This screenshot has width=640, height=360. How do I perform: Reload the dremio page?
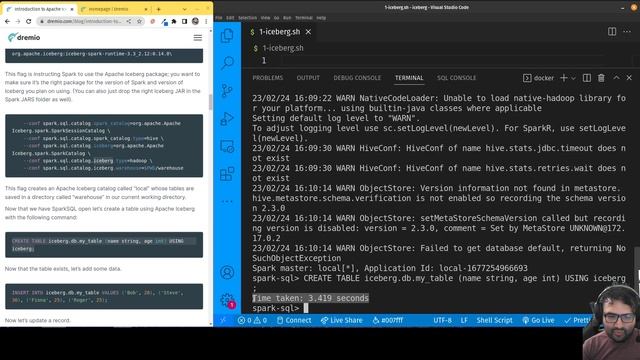pos(29,21)
